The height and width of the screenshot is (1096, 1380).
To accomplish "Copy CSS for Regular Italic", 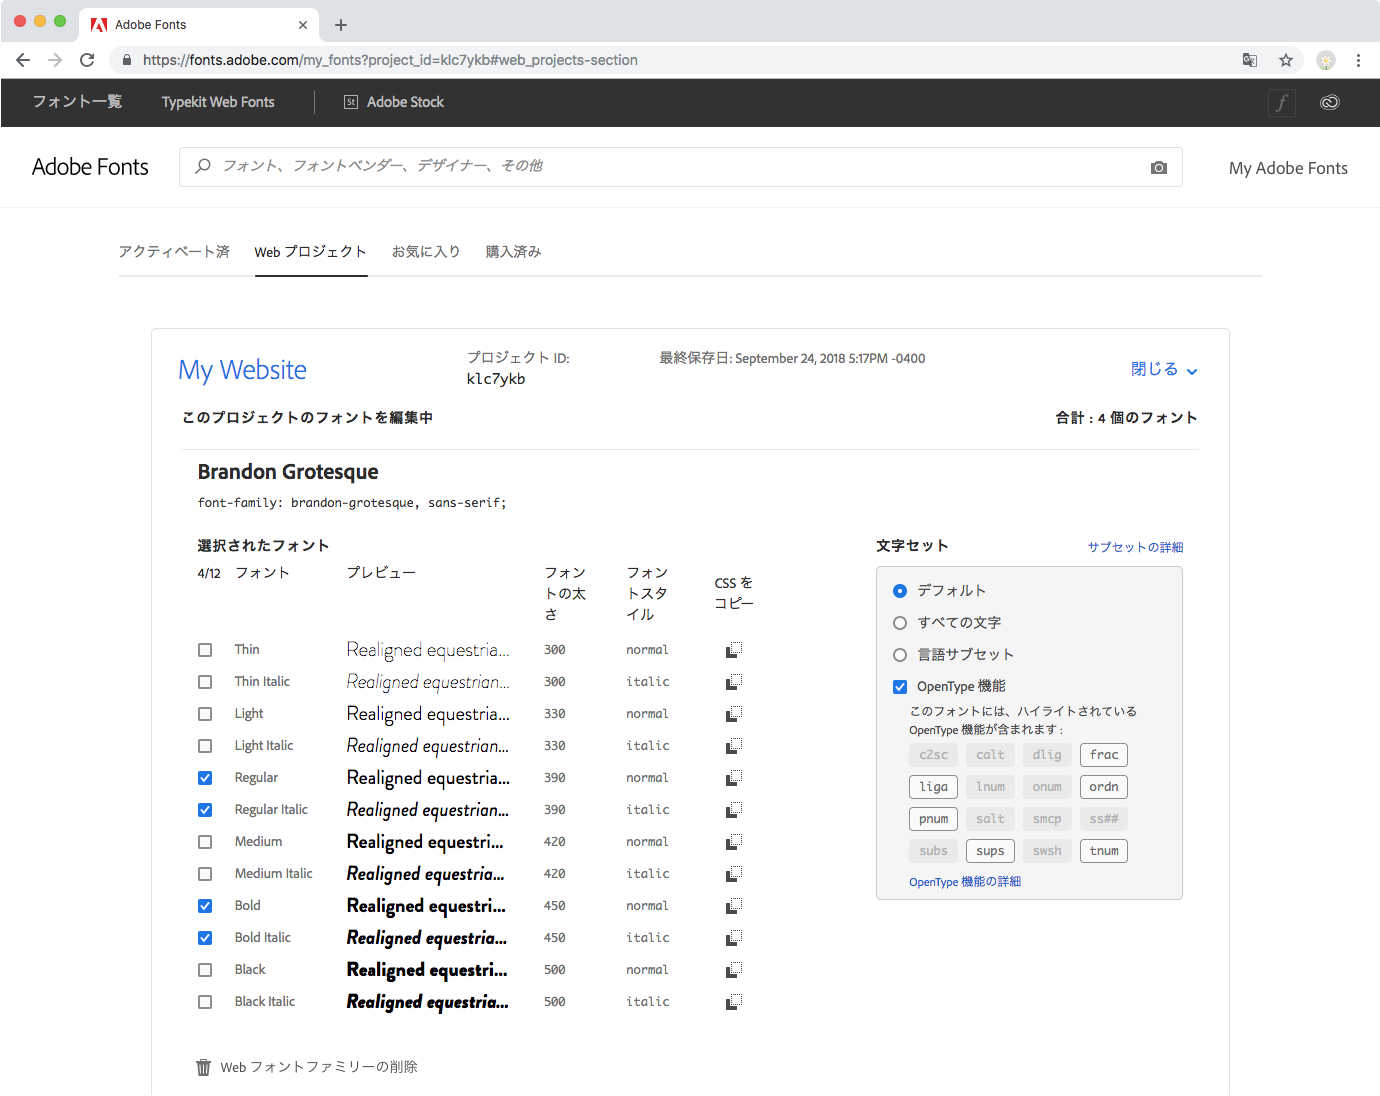I will (733, 810).
